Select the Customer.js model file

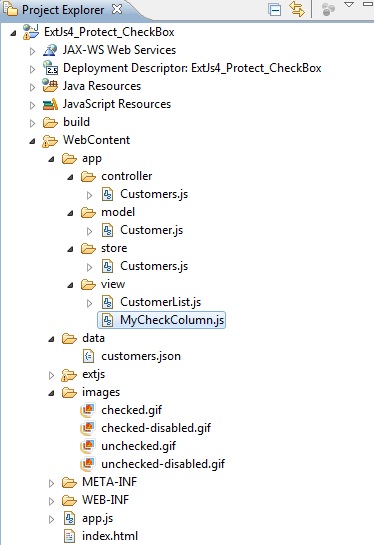click(152, 230)
